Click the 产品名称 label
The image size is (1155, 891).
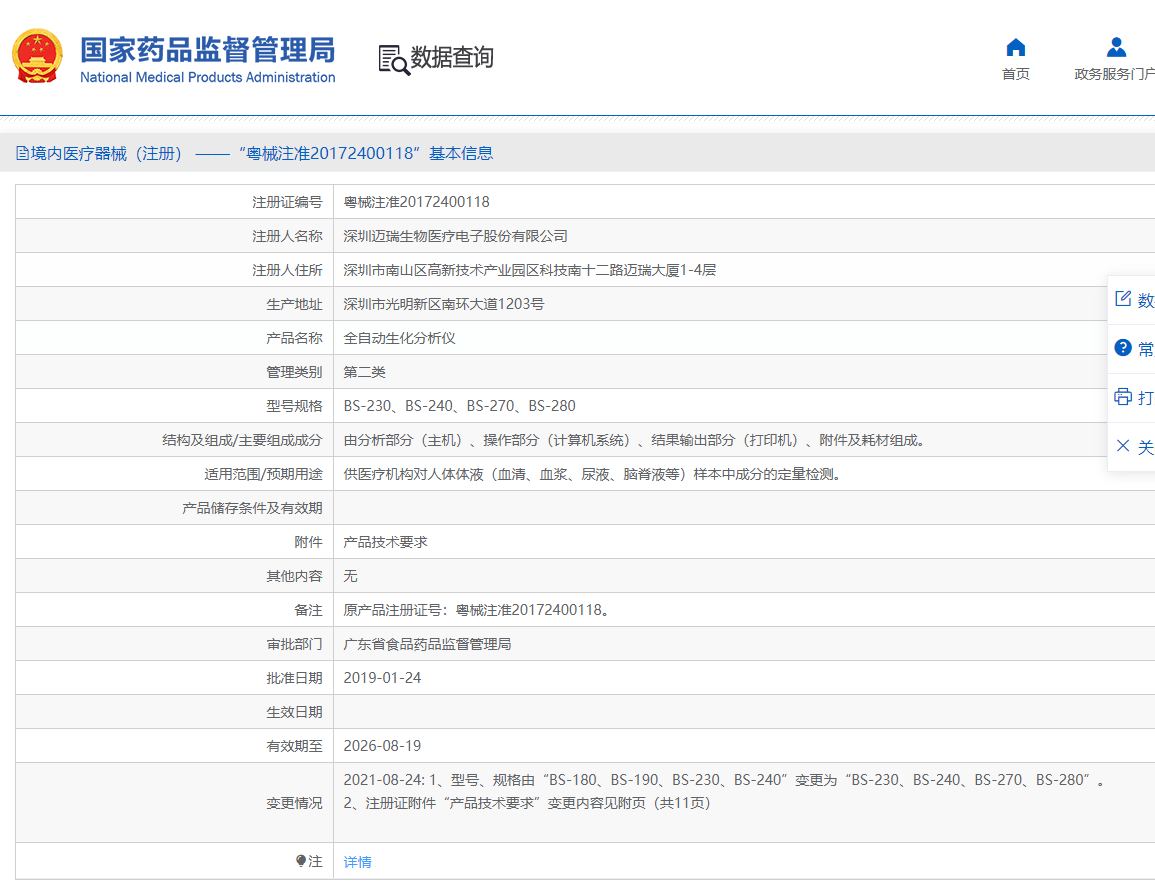coord(294,338)
